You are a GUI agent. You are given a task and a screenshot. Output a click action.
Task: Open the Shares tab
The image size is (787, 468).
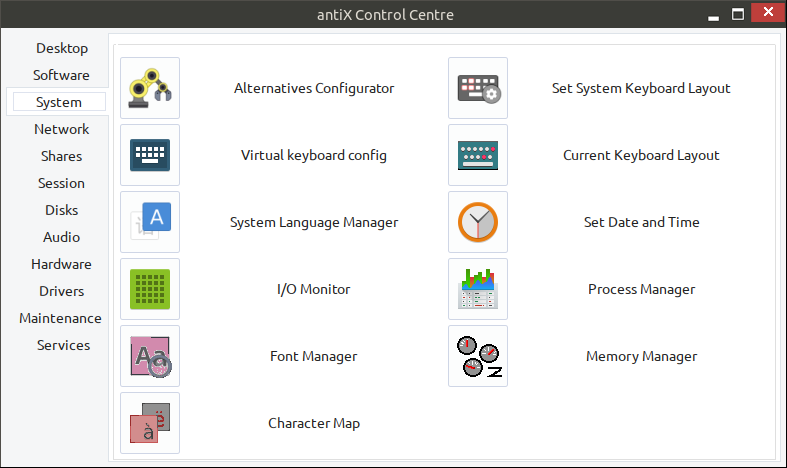[x=61, y=156]
